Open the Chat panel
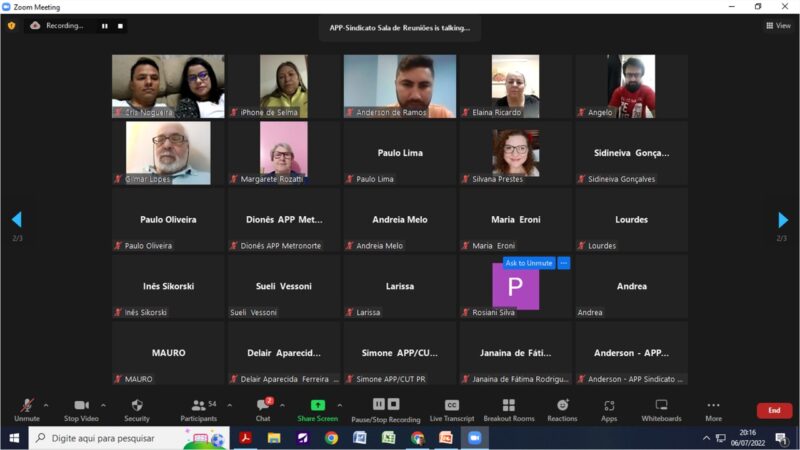Viewport: 800px width, 450px height. click(x=262, y=409)
